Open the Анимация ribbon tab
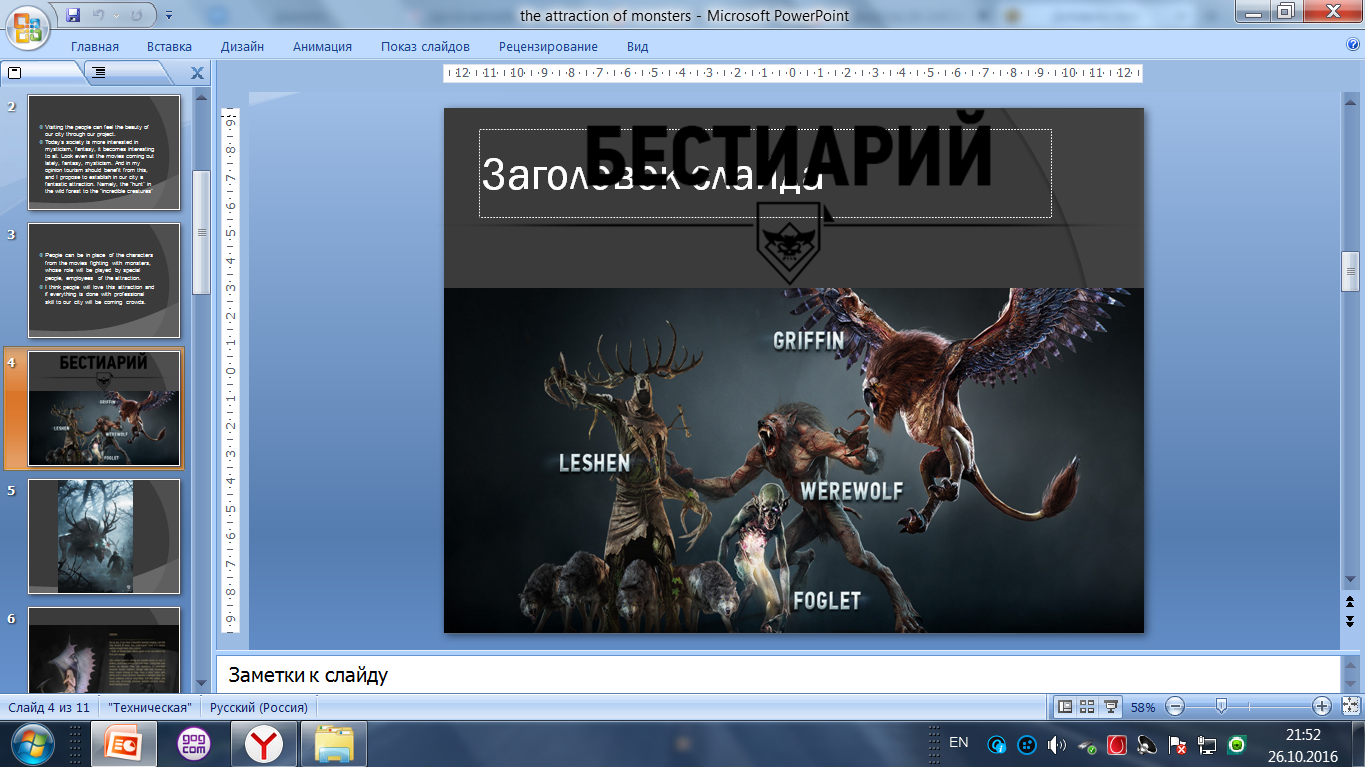 pos(322,46)
